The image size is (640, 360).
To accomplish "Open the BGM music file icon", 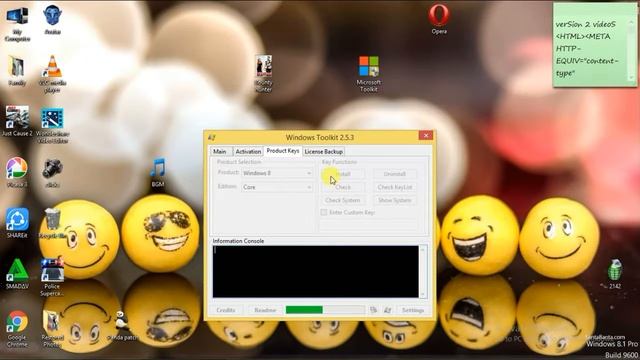I will click(158, 172).
